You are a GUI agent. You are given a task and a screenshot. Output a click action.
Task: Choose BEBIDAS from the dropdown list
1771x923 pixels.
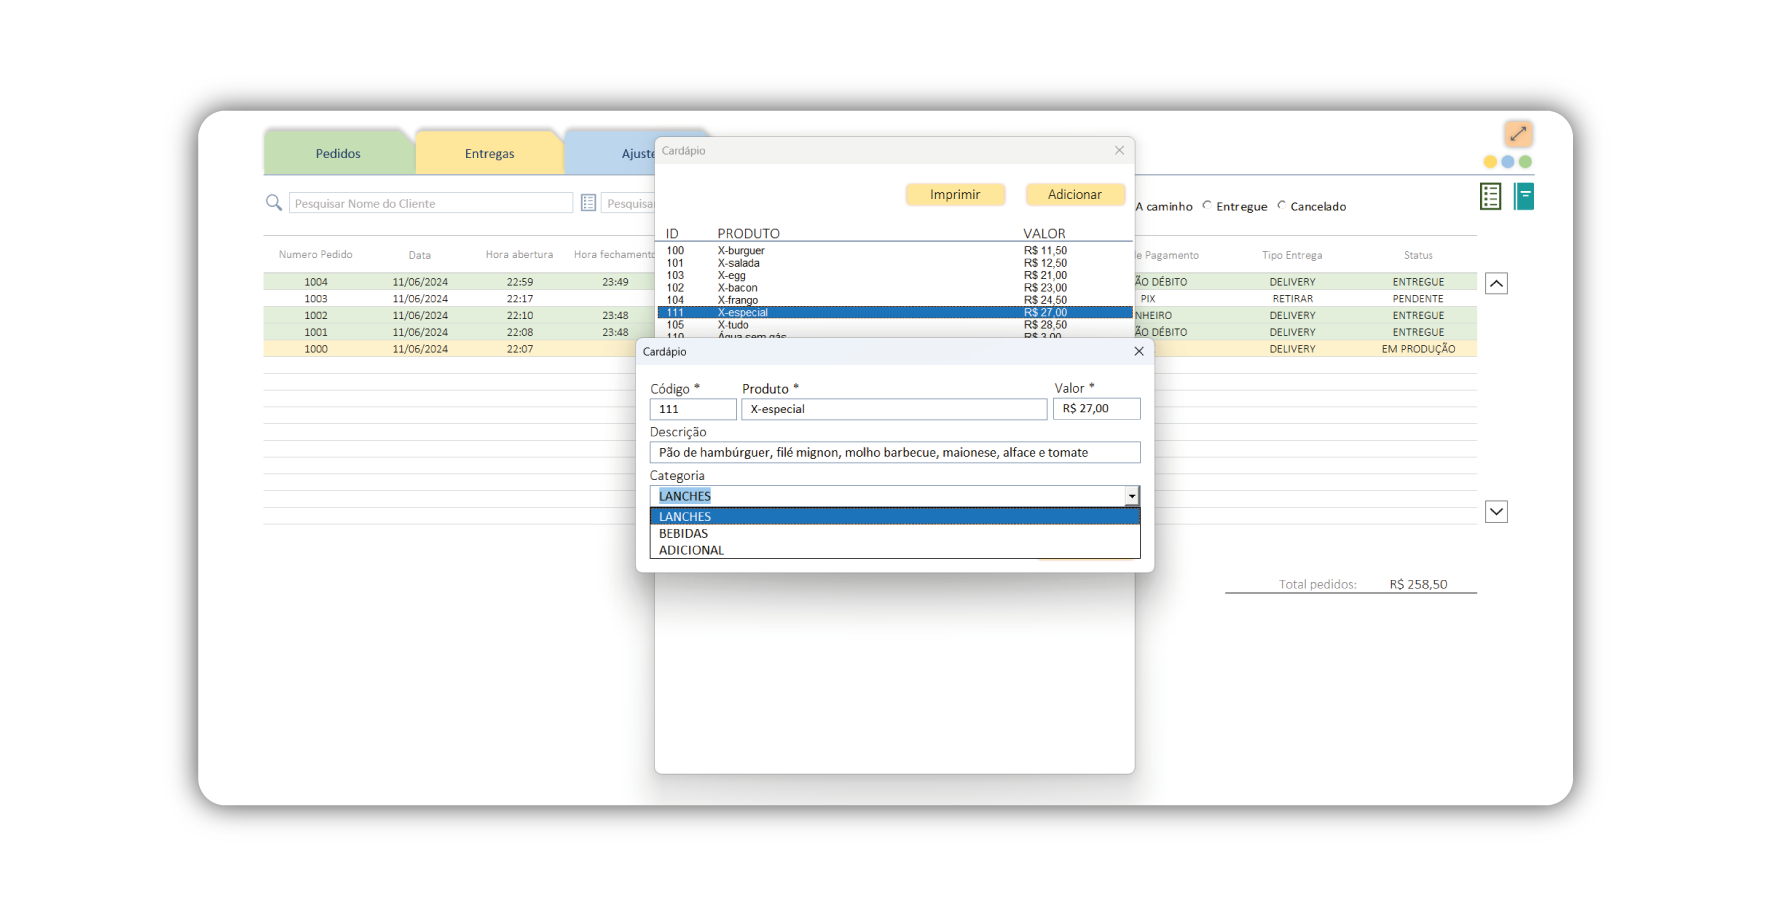(x=895, y=534)
